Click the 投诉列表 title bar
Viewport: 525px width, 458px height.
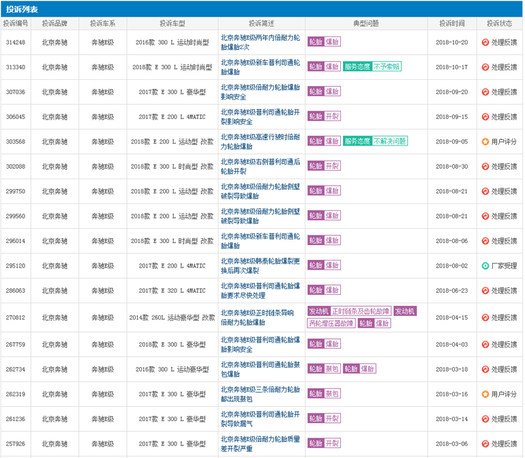click(261, 9)
